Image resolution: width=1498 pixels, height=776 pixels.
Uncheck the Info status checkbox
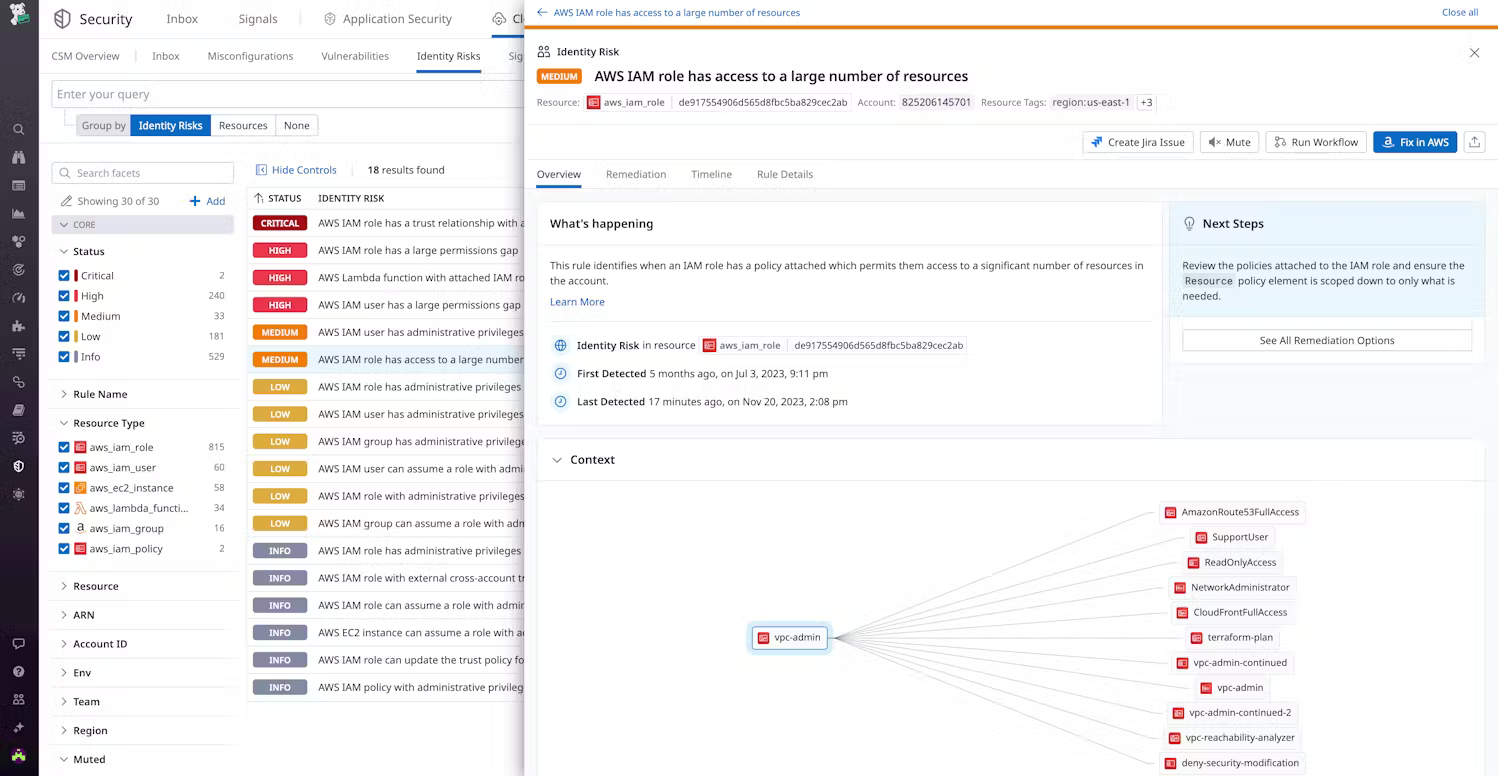(64, 357)
